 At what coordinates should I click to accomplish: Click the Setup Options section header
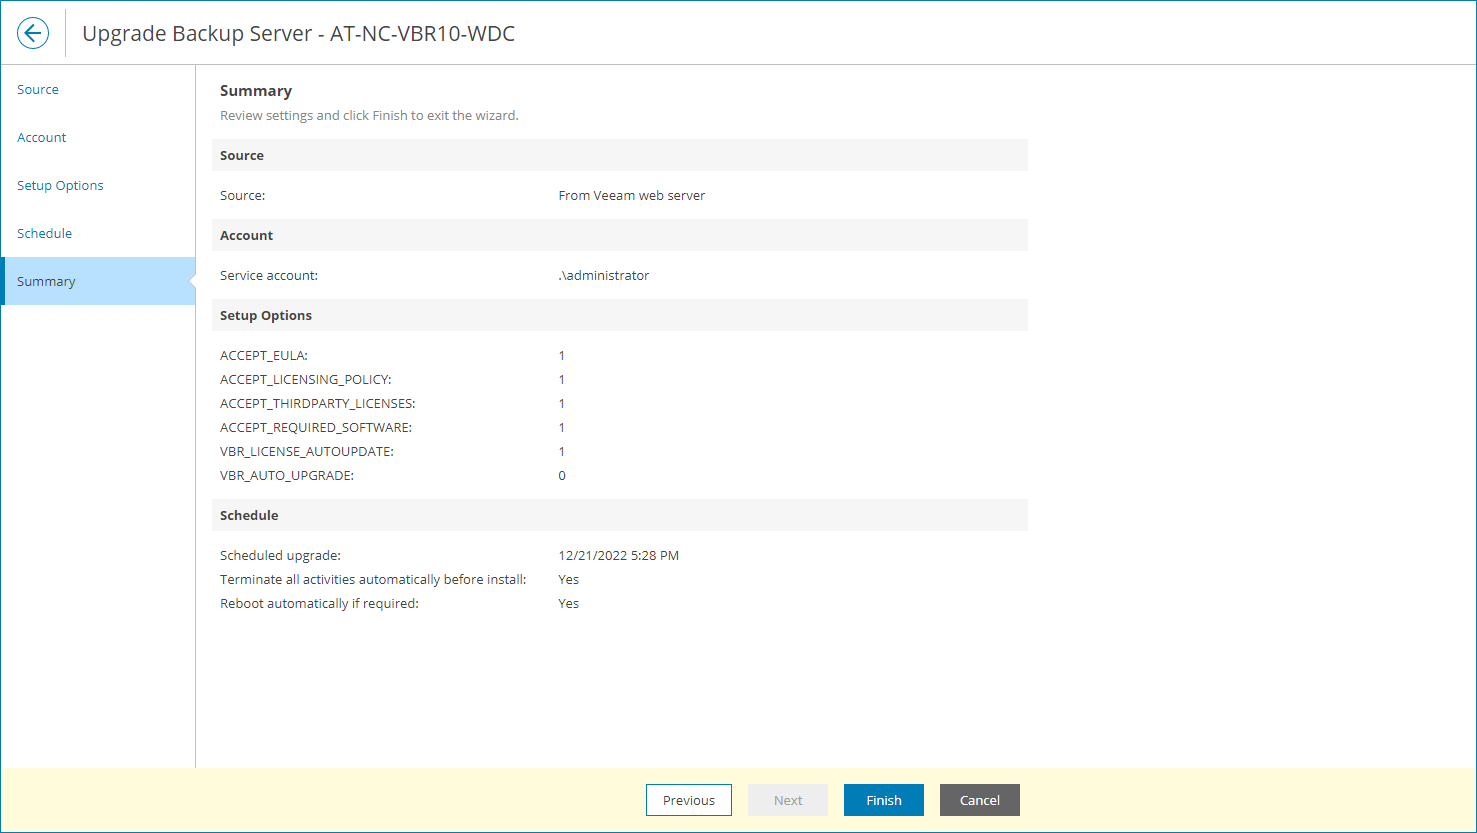click(x=266, y=315)
